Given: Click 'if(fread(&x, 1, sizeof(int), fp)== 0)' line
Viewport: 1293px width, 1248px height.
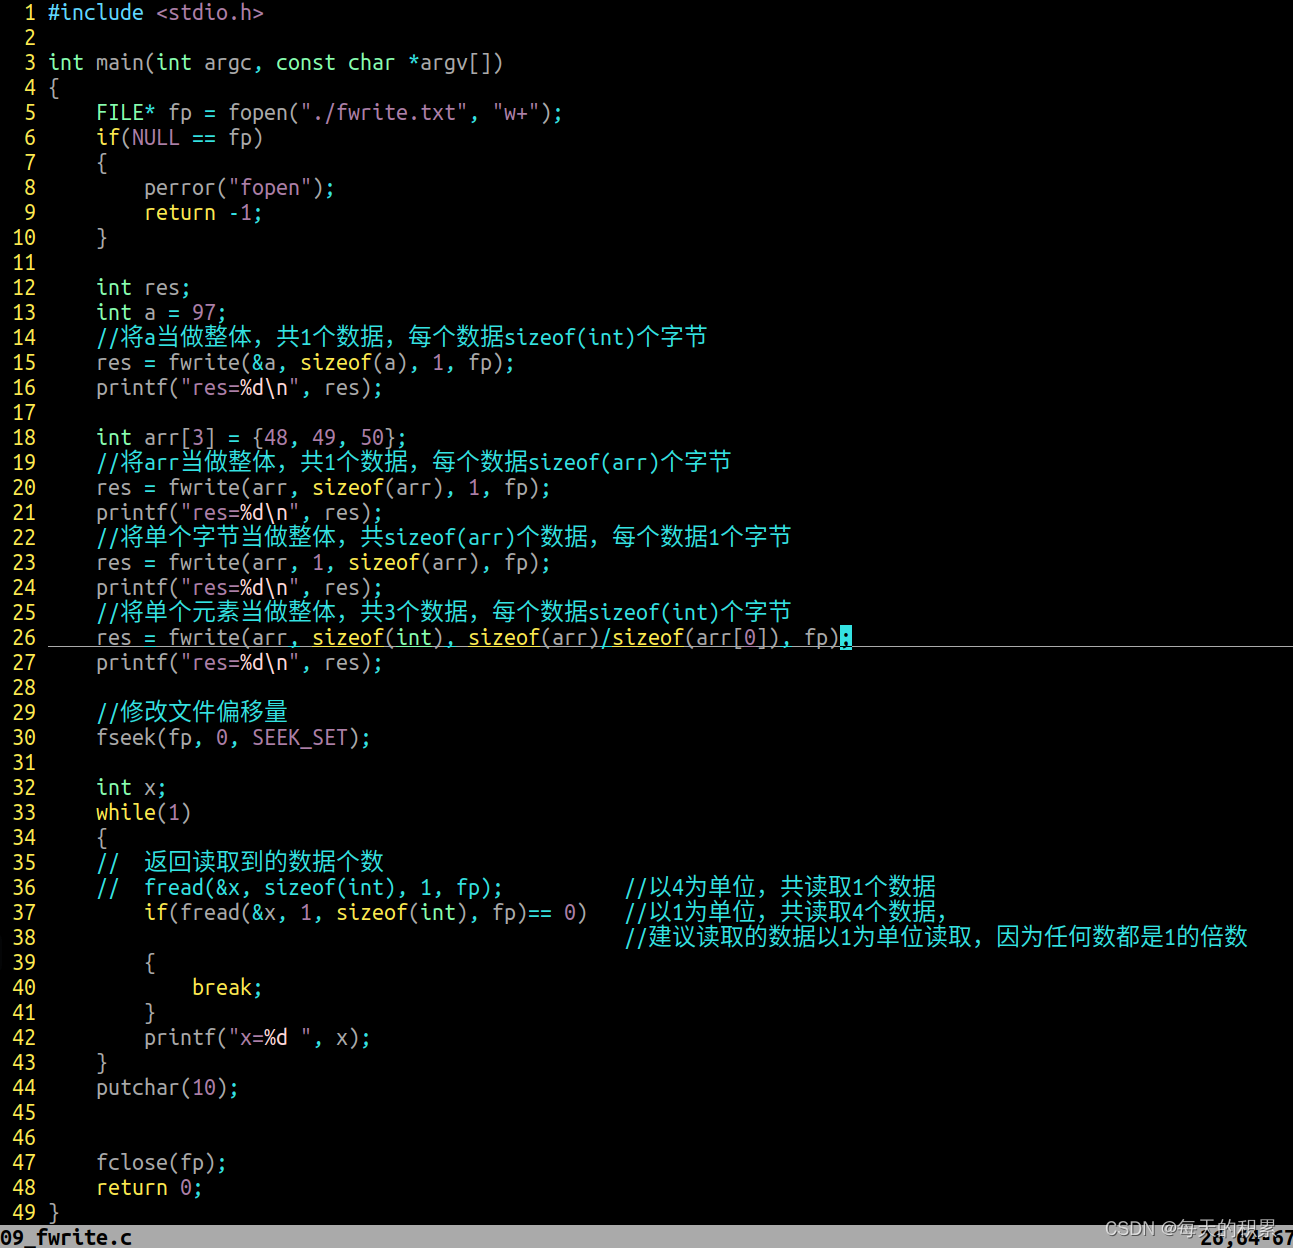Looking at the screenshot, I should pyautogui.click(x=365, y=913).
